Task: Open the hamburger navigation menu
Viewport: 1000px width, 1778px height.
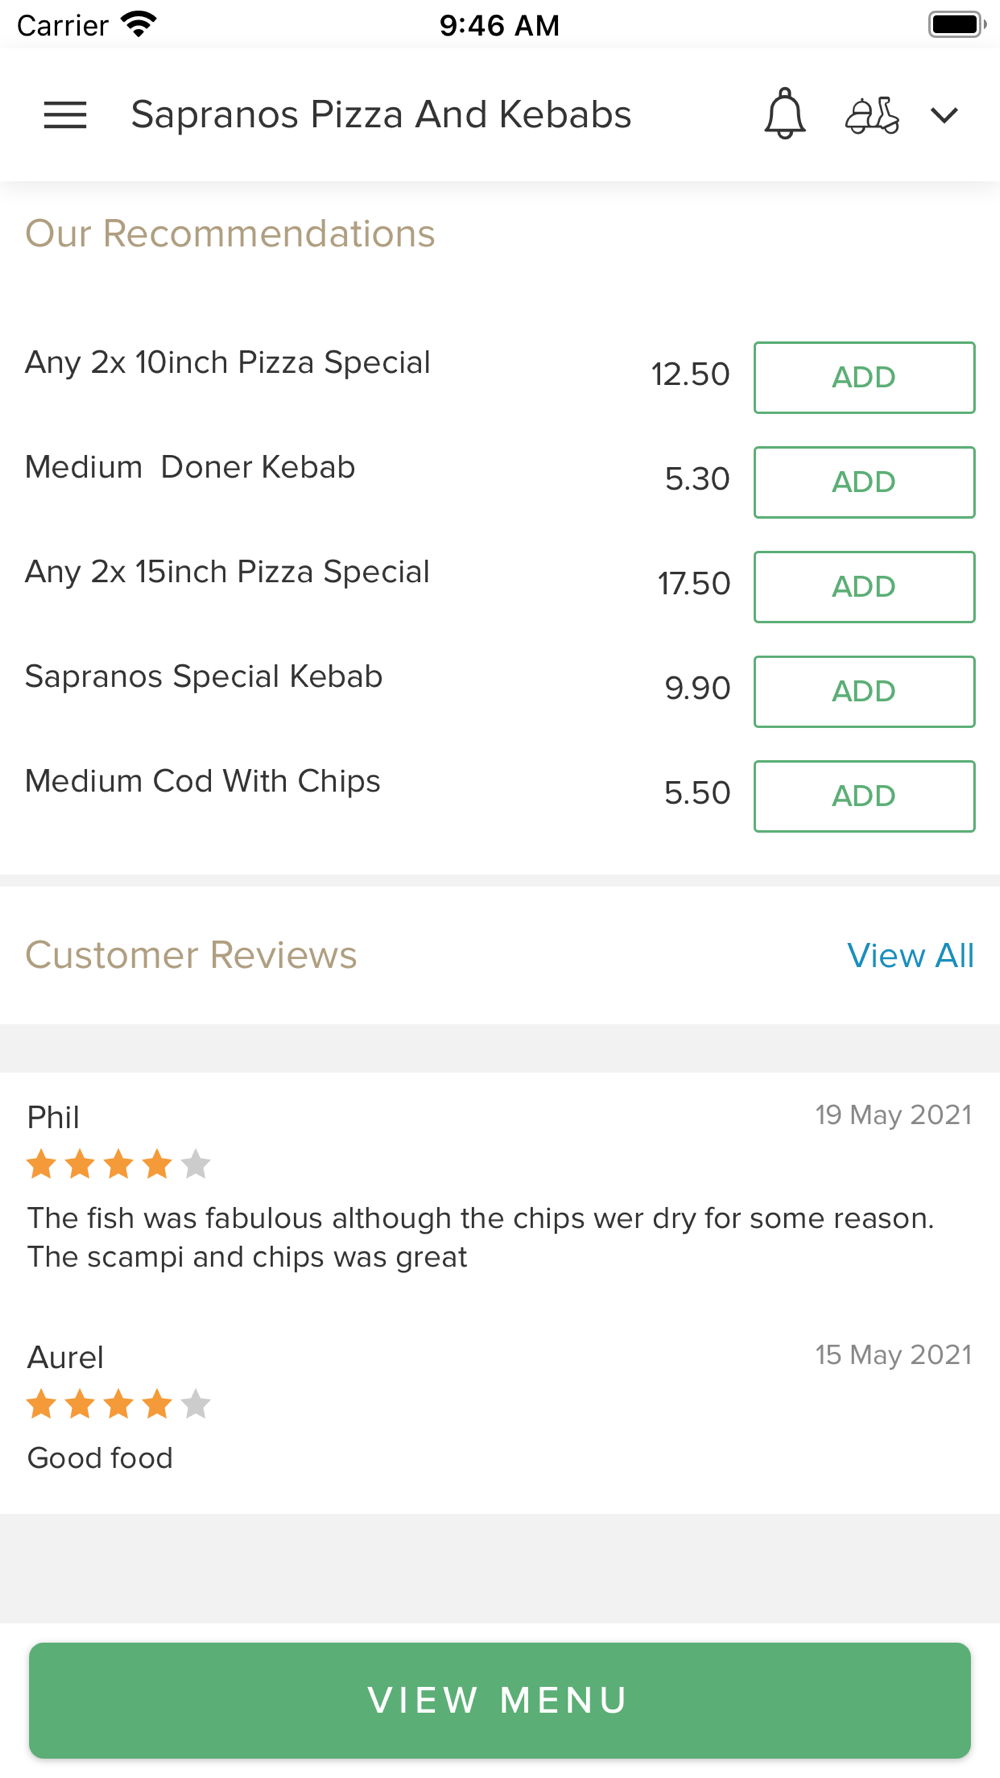Action: 65,115
